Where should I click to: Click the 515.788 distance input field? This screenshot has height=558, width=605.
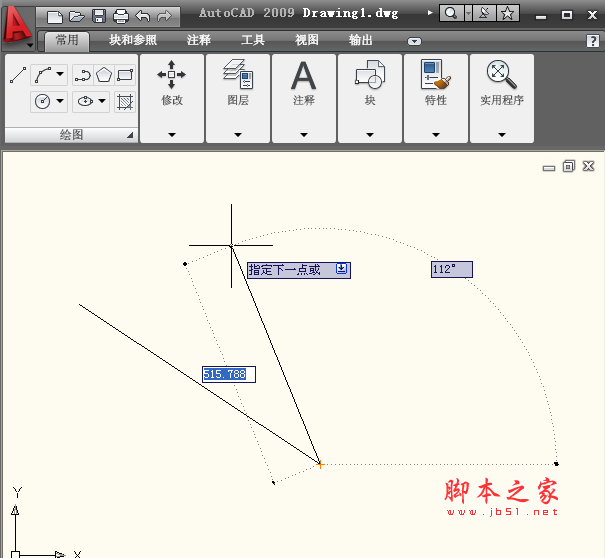coord(229,374)
